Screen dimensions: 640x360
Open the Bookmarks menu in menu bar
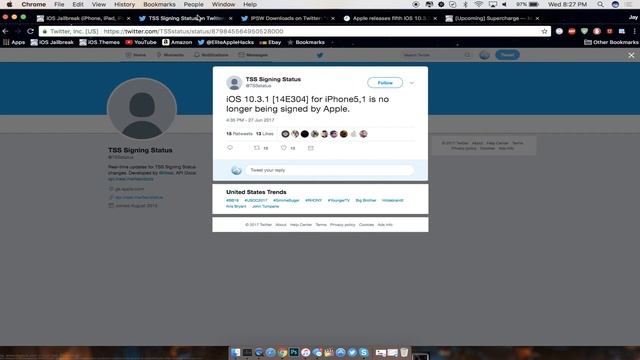pos(159,4)
